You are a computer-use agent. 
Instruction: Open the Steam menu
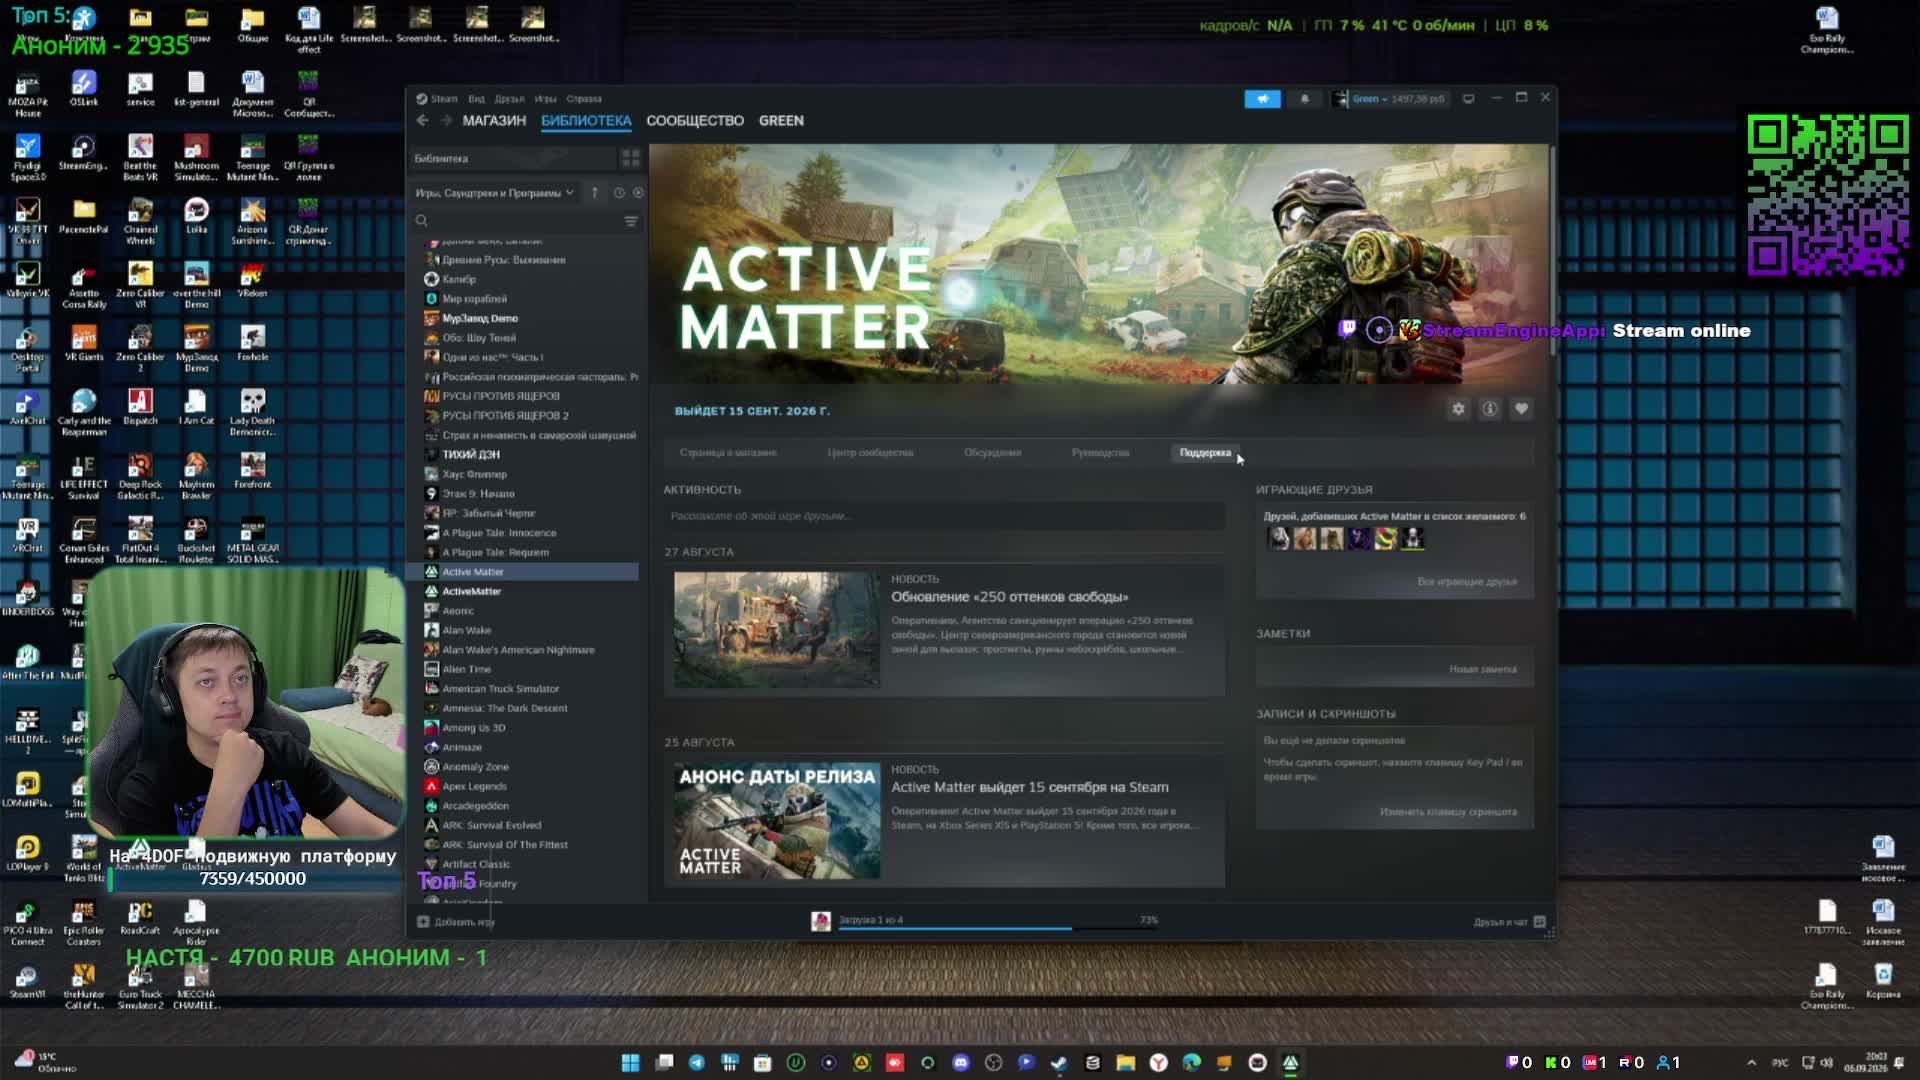pos(438,99)
